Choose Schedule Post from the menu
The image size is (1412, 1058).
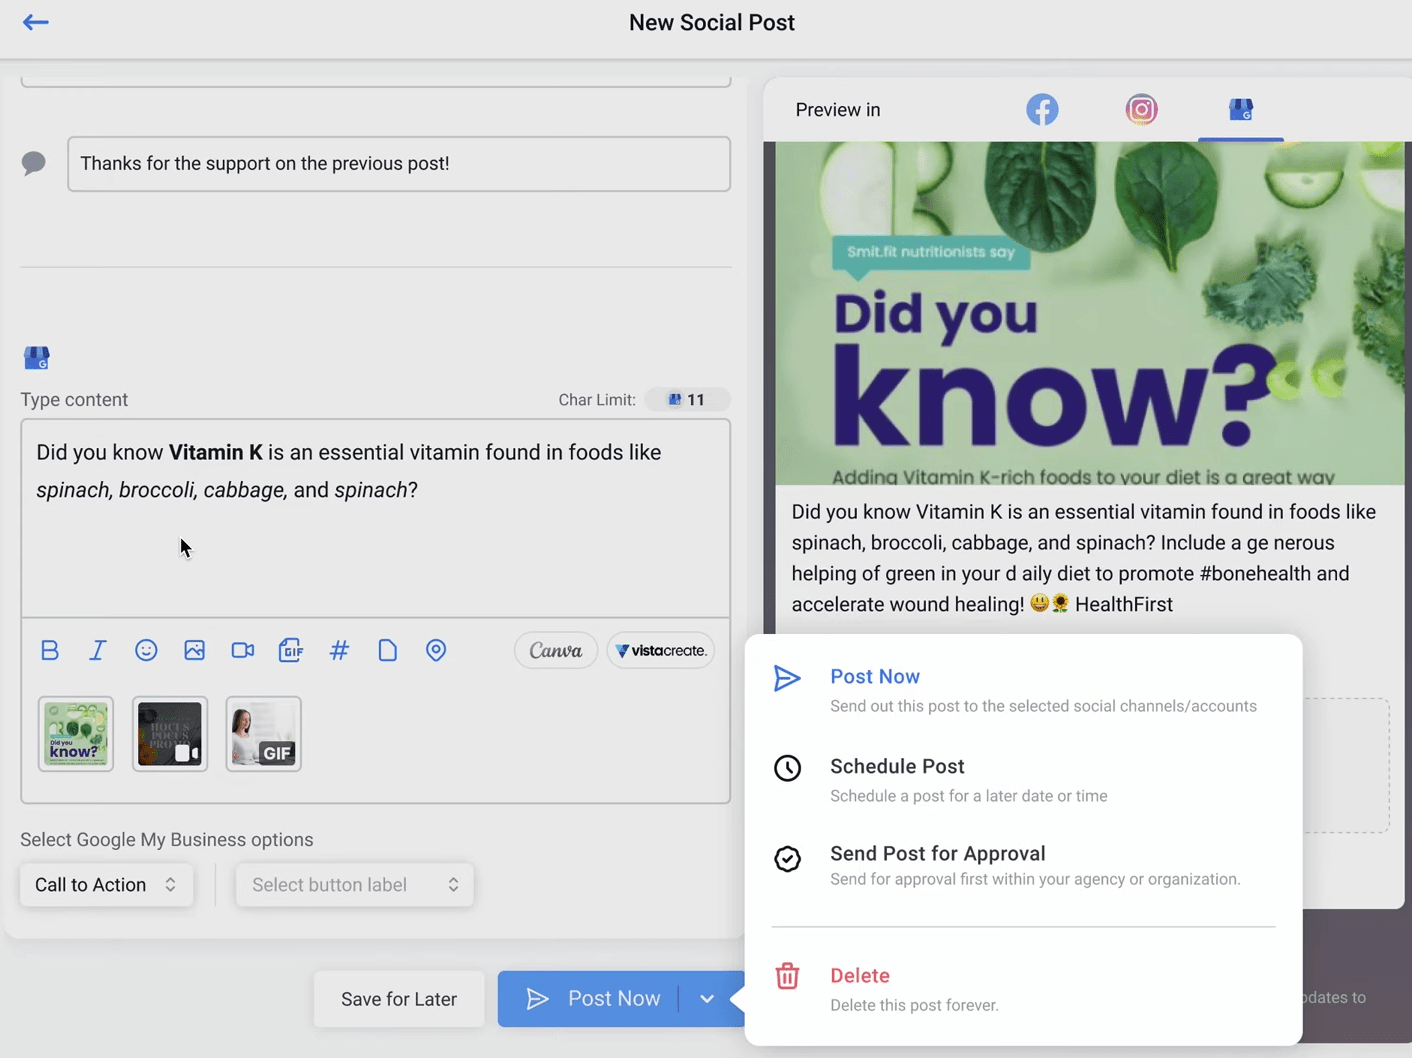pyautogui.click(x=897, y=767)
